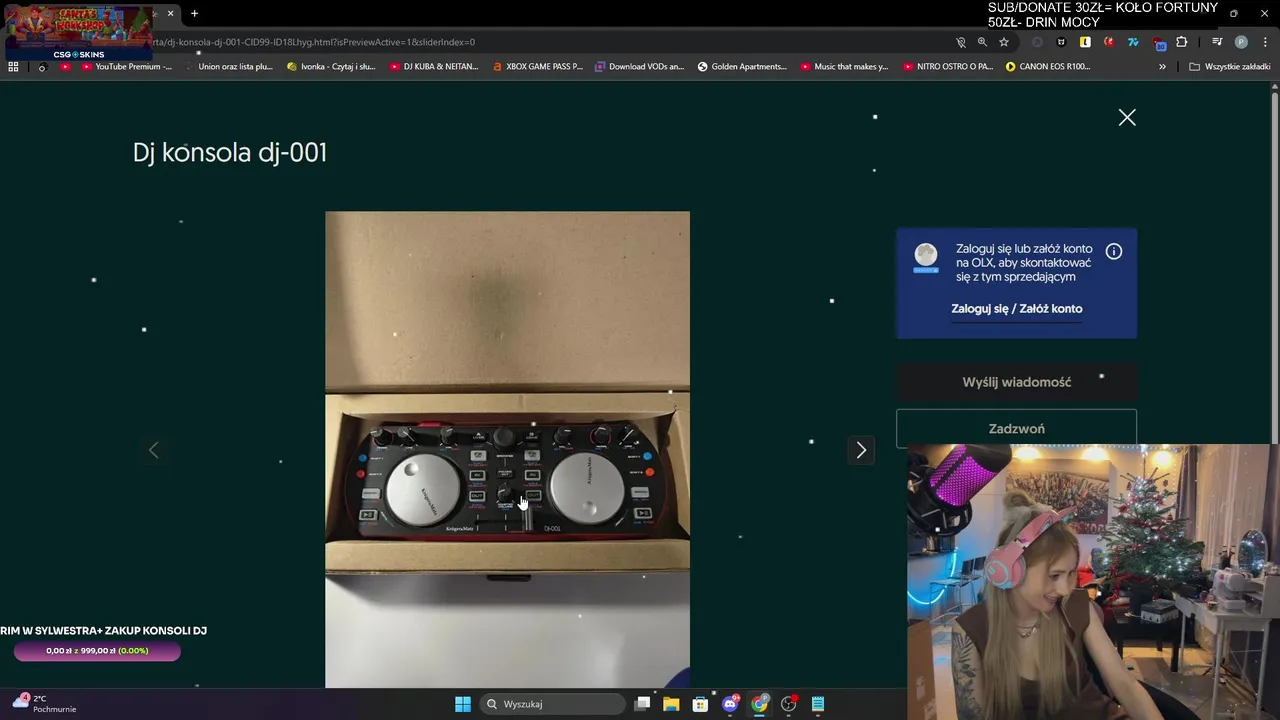Open OBS Studio from the taskbar
1280x720 pixels.
[789, 704]
